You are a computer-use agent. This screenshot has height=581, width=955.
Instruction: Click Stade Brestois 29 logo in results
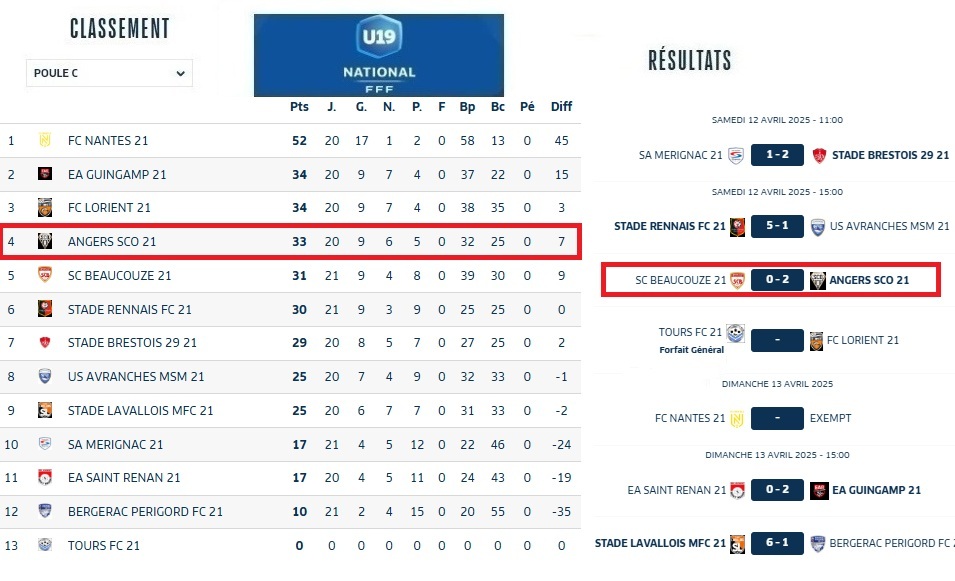pos(819,155)
